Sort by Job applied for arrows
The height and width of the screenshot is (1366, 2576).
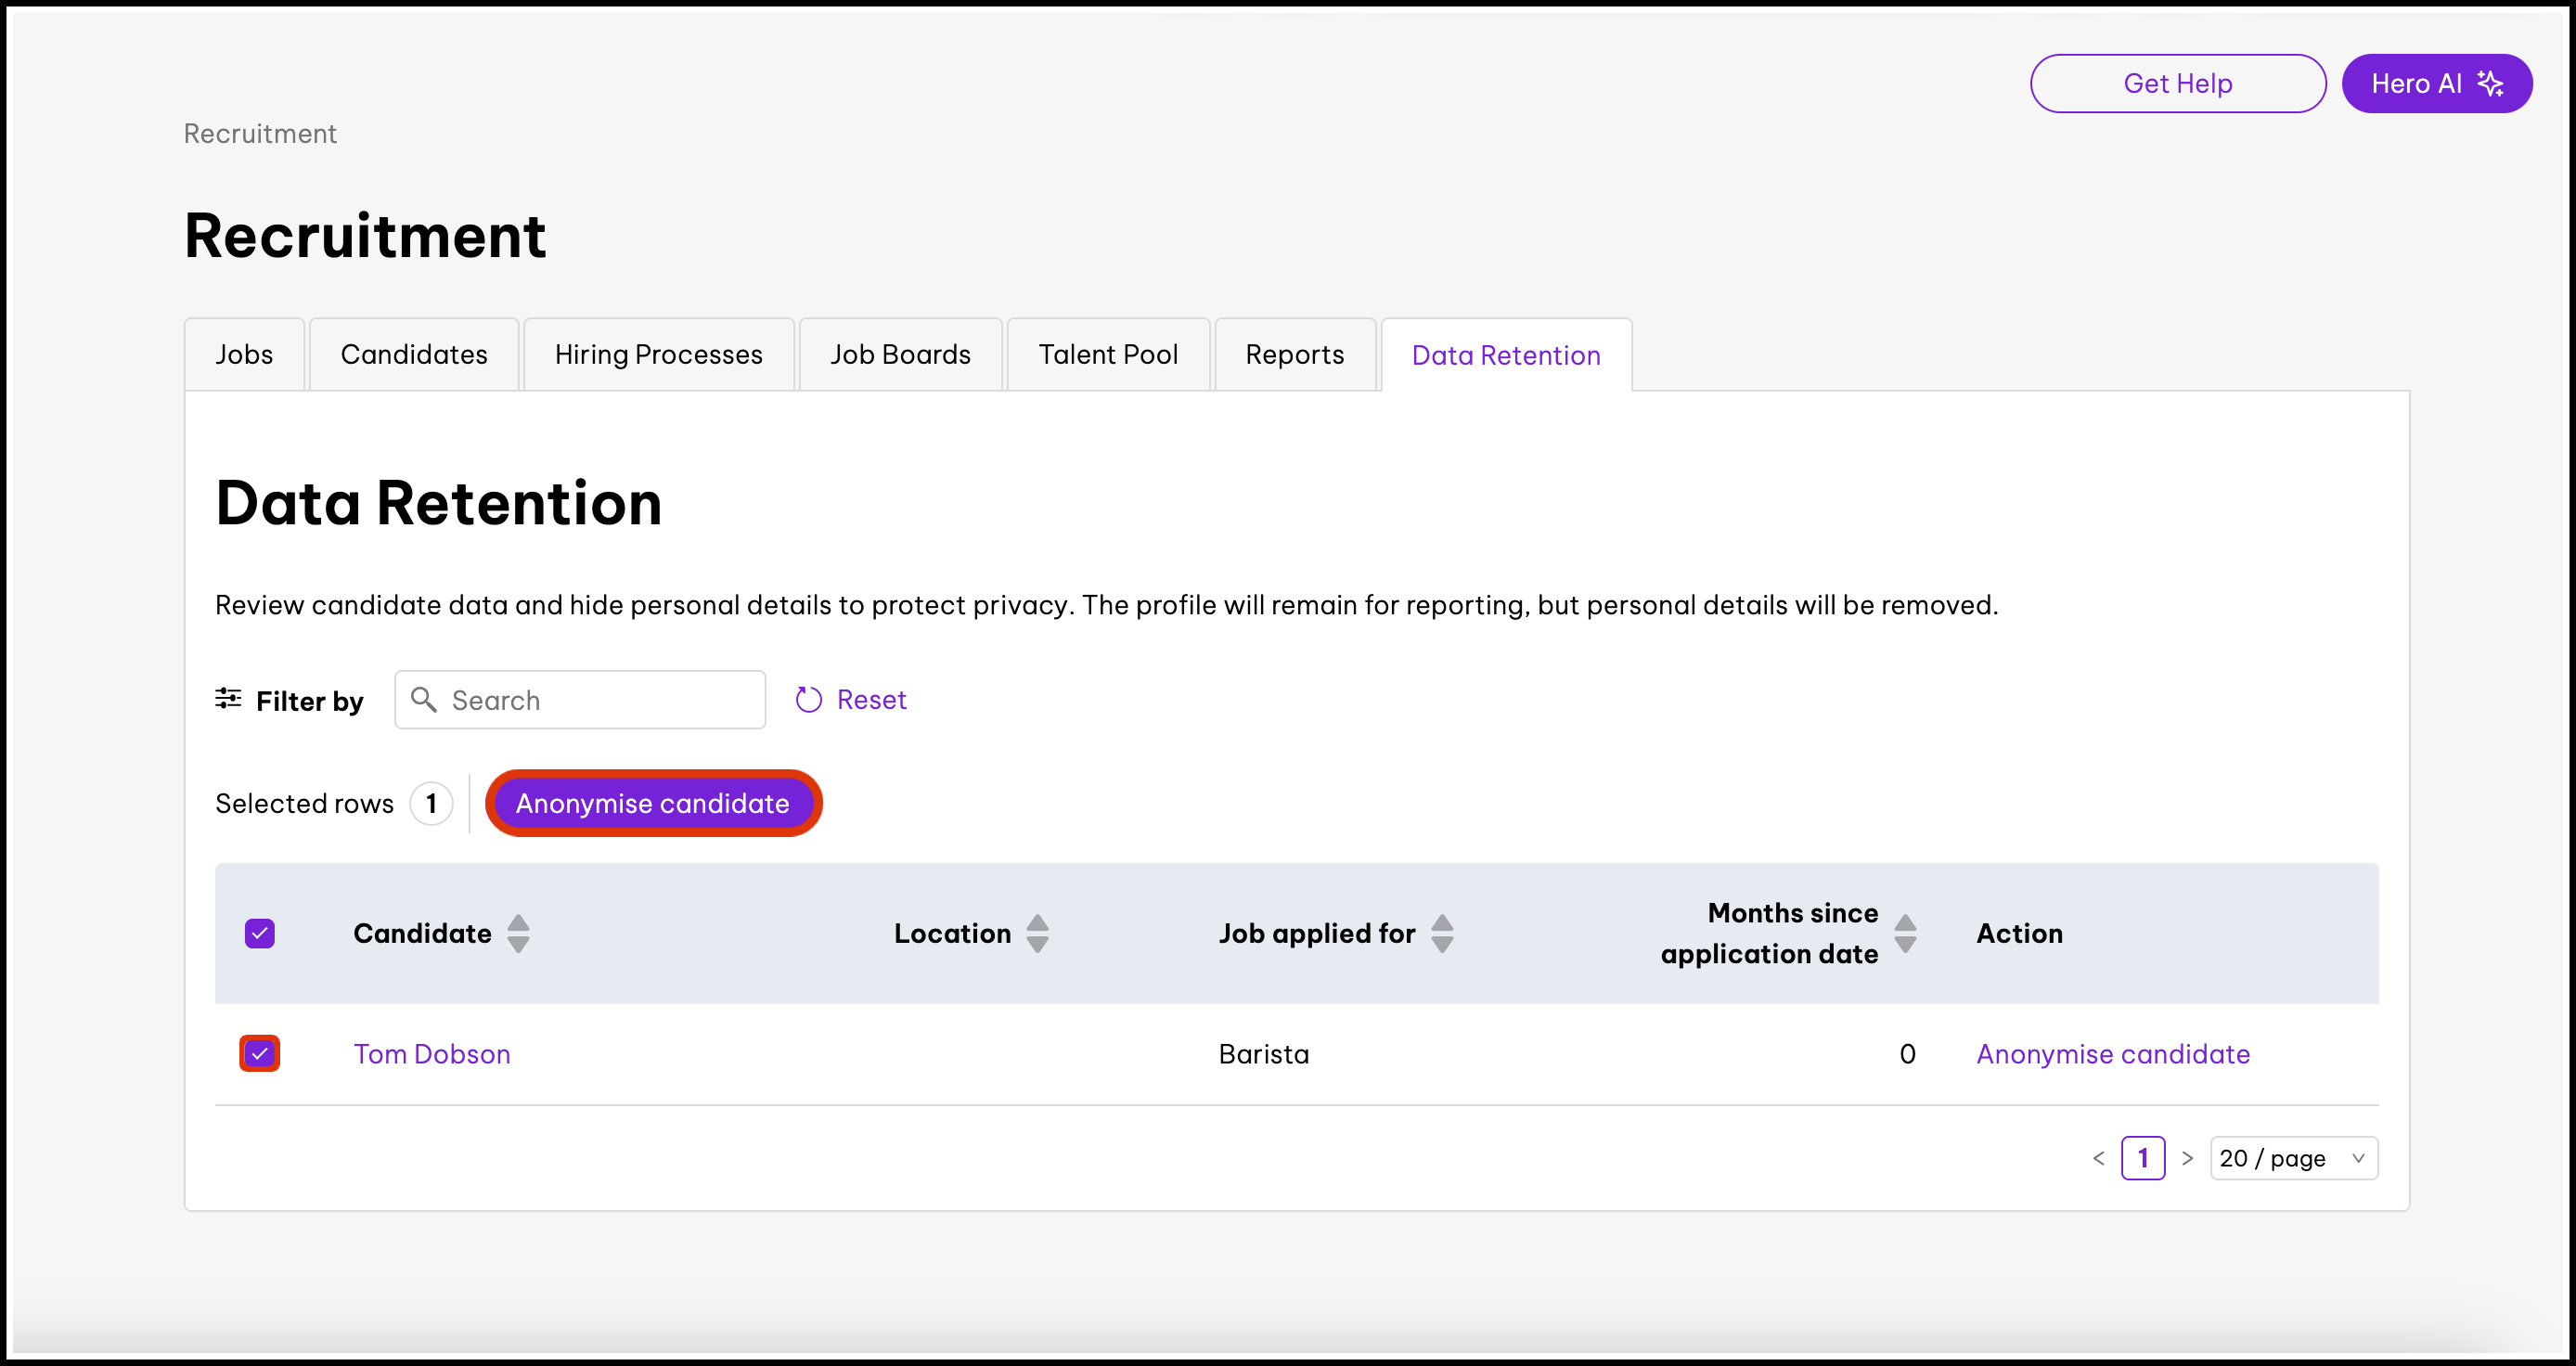1441,933
